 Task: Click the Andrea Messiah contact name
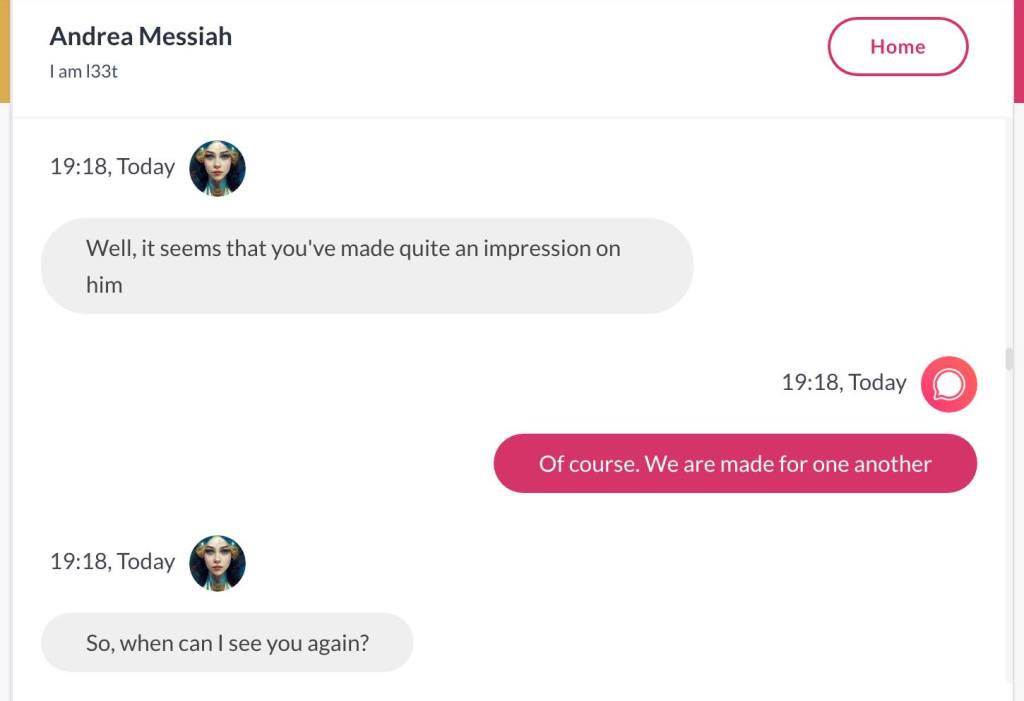pos(140,37)
